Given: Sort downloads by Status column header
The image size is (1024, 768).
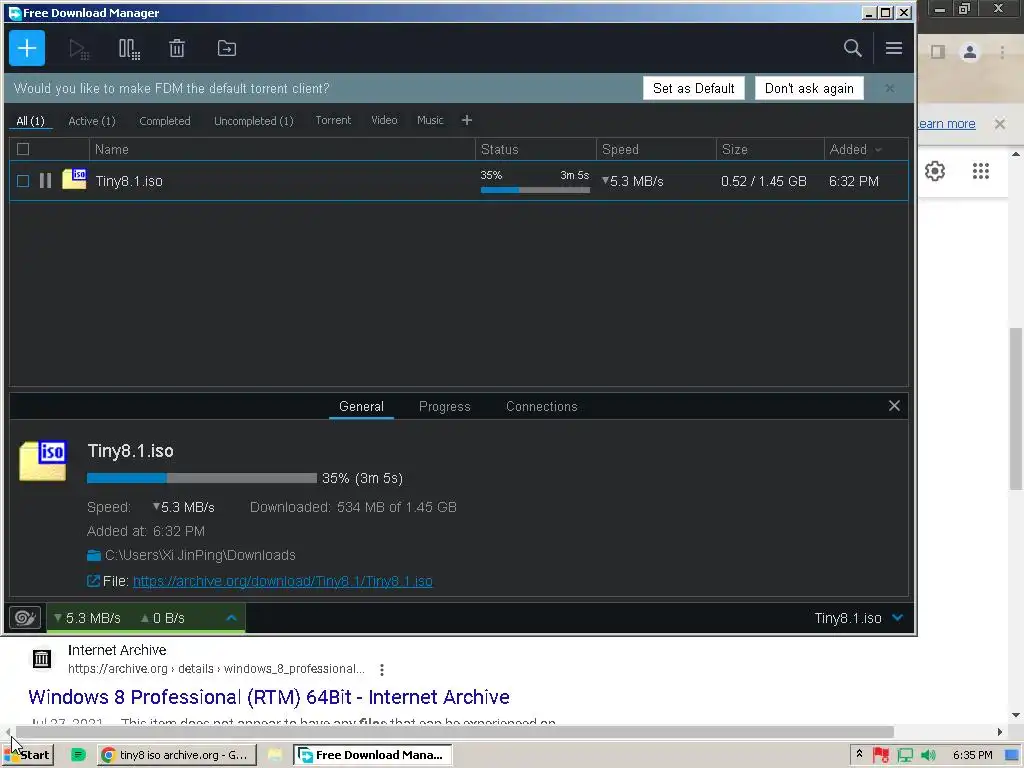Looking at the screenshot, I should pos(536,150).
